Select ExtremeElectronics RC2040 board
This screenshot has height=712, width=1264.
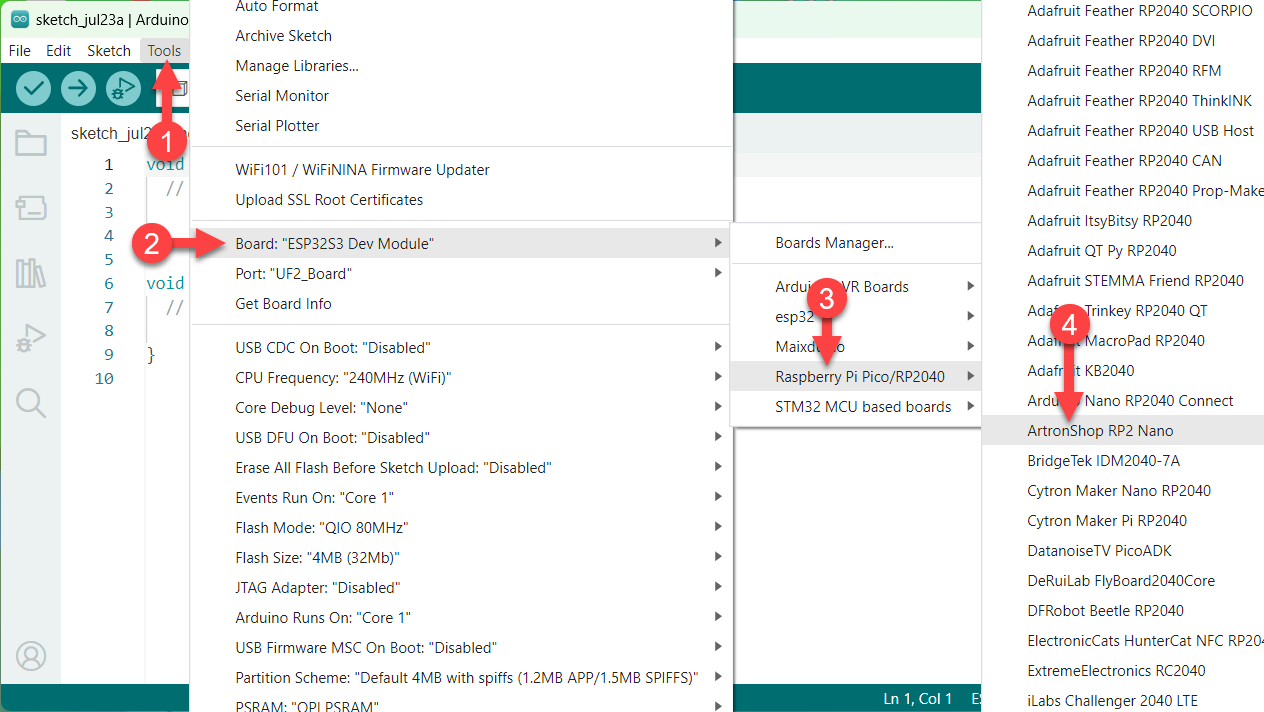click(x=1124, y=671)
